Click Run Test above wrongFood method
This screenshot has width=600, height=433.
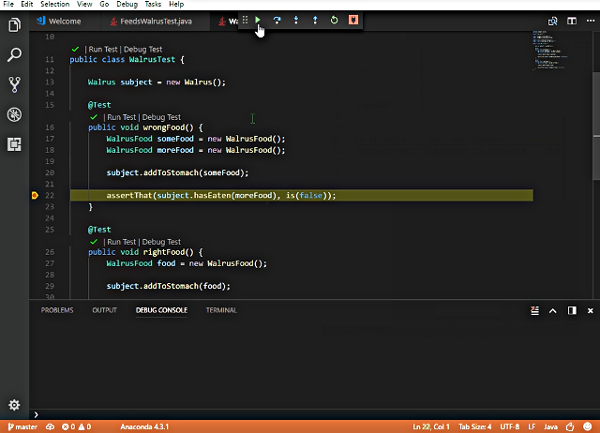pyautogui.click(x=121, y=117)
